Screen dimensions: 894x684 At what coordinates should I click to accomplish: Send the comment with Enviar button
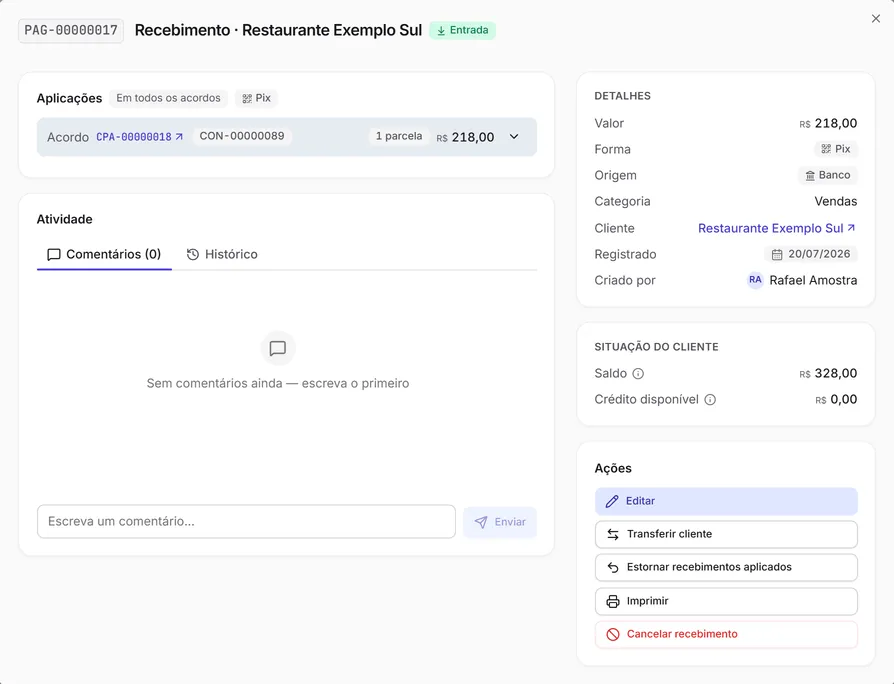pos(500,522)
